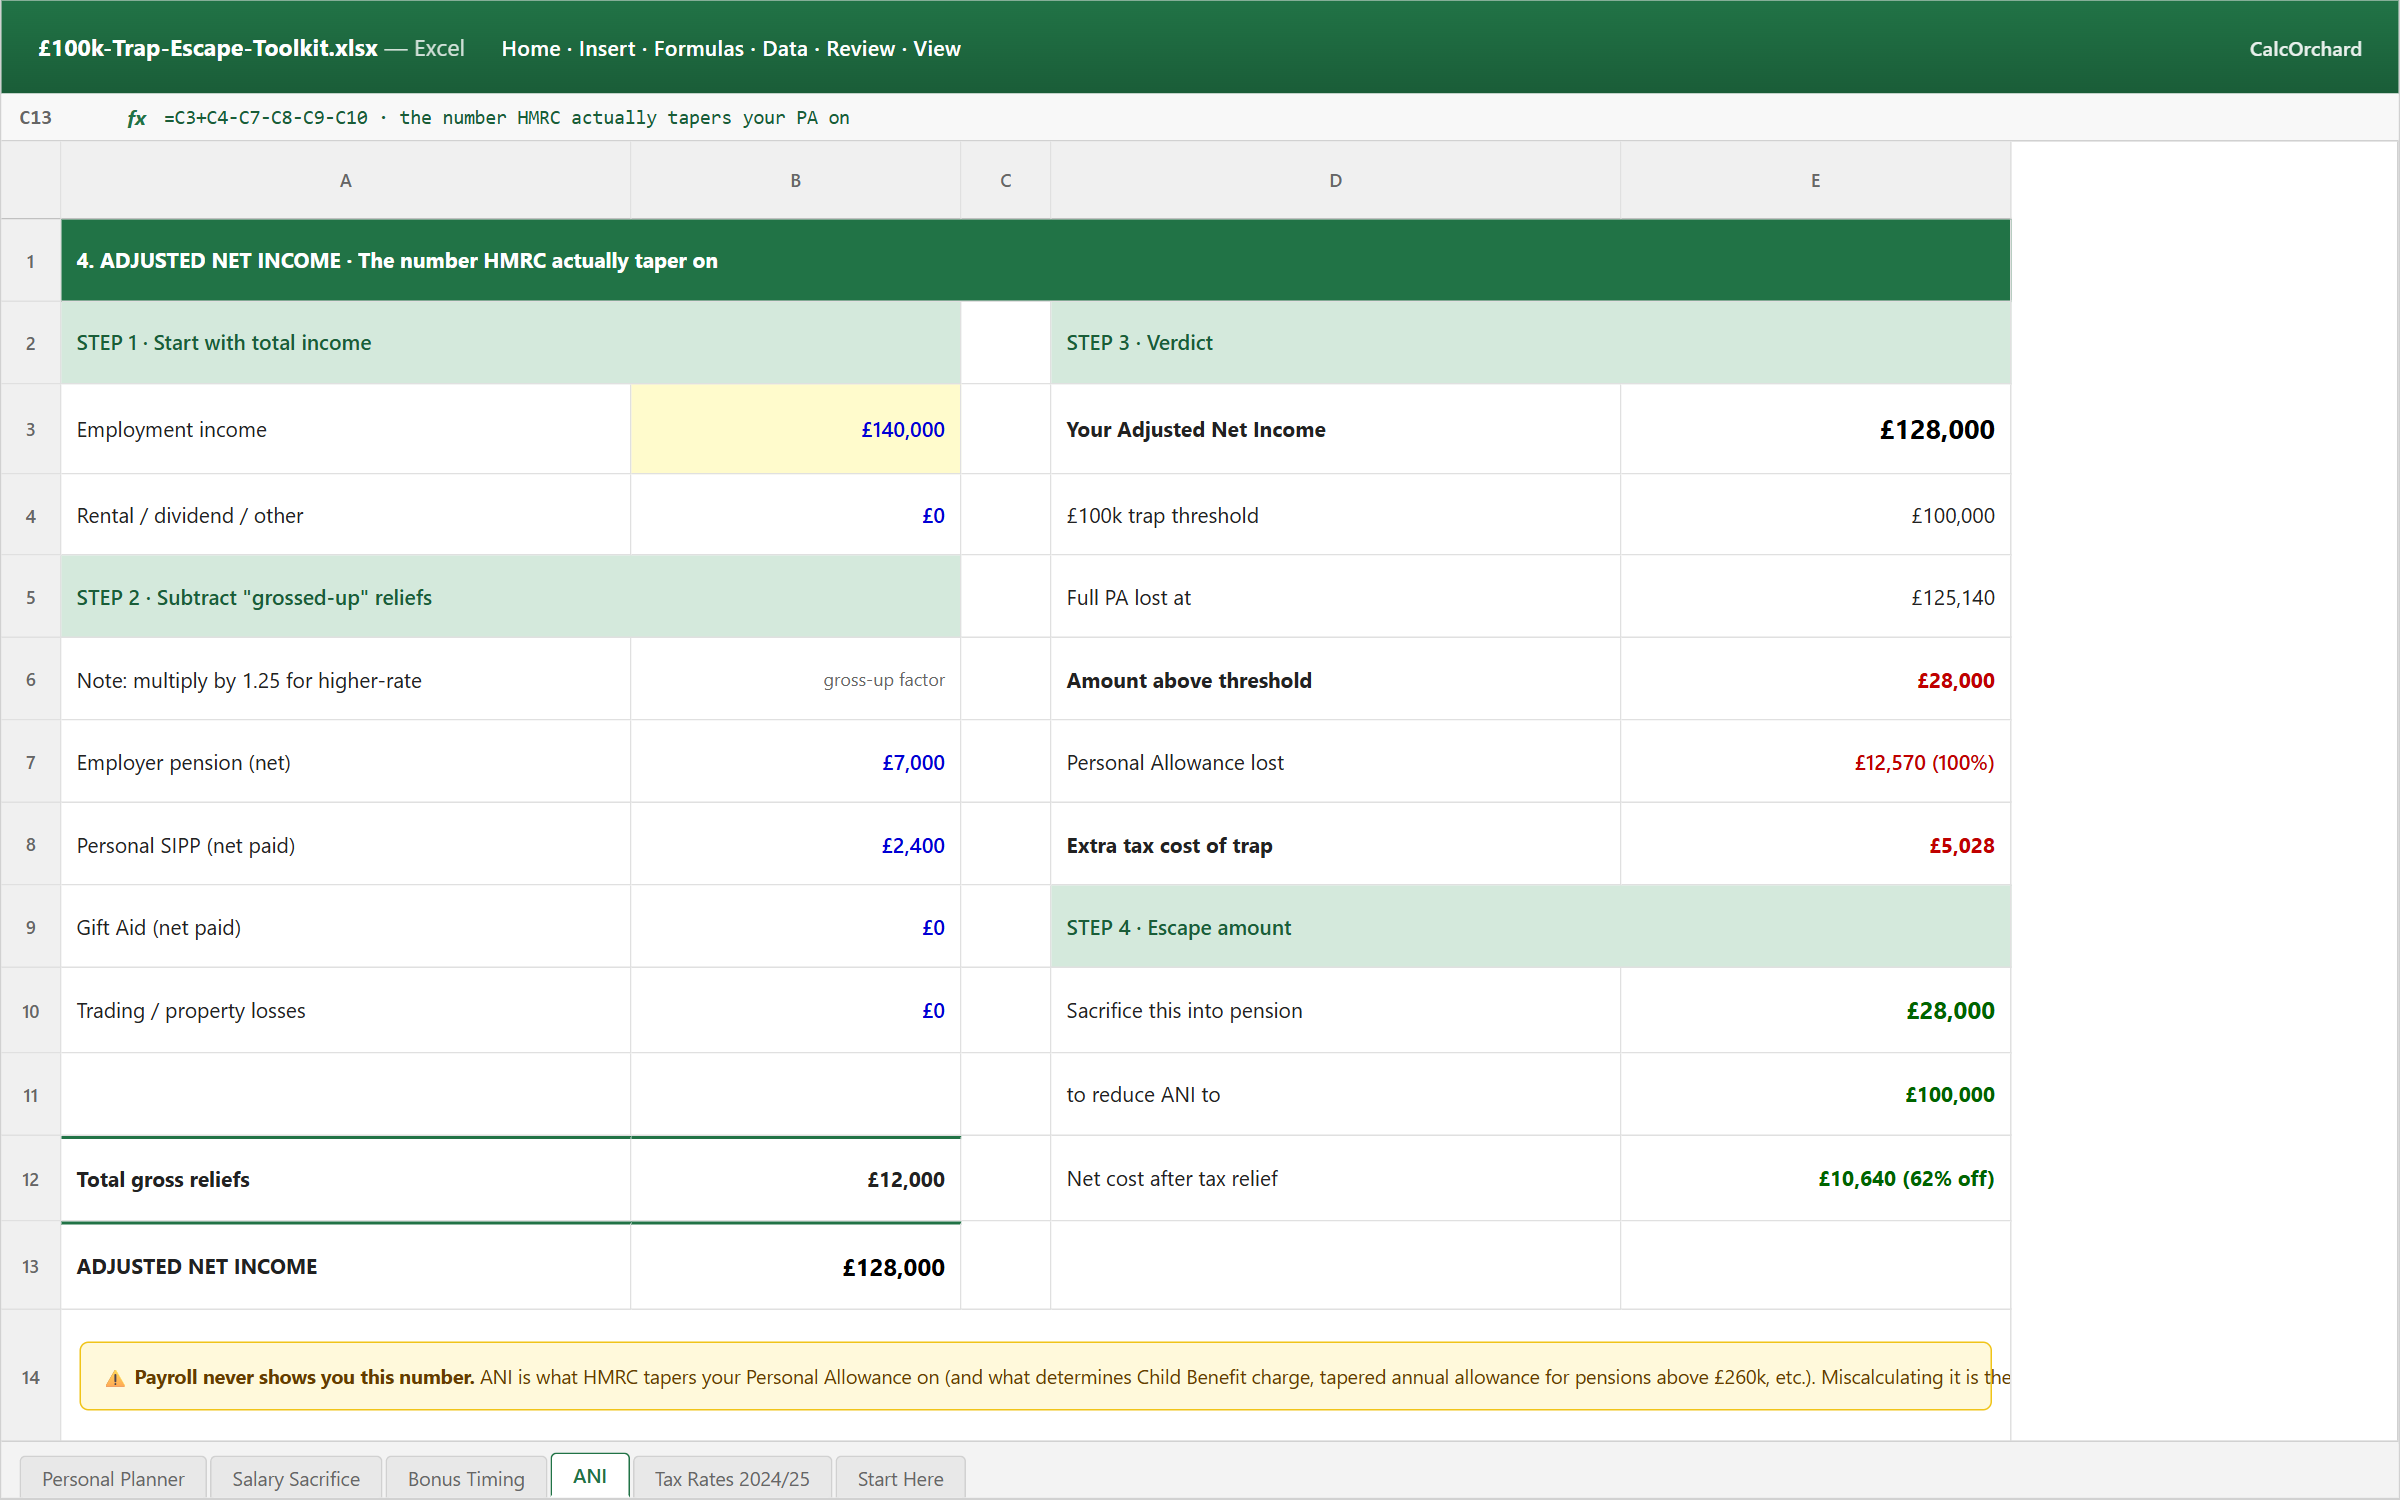The width and height of the screenshot is (2400, 1500).
Task: Select the Sacrifice this into pension £28,000 value
Action: (1815, 1010)
